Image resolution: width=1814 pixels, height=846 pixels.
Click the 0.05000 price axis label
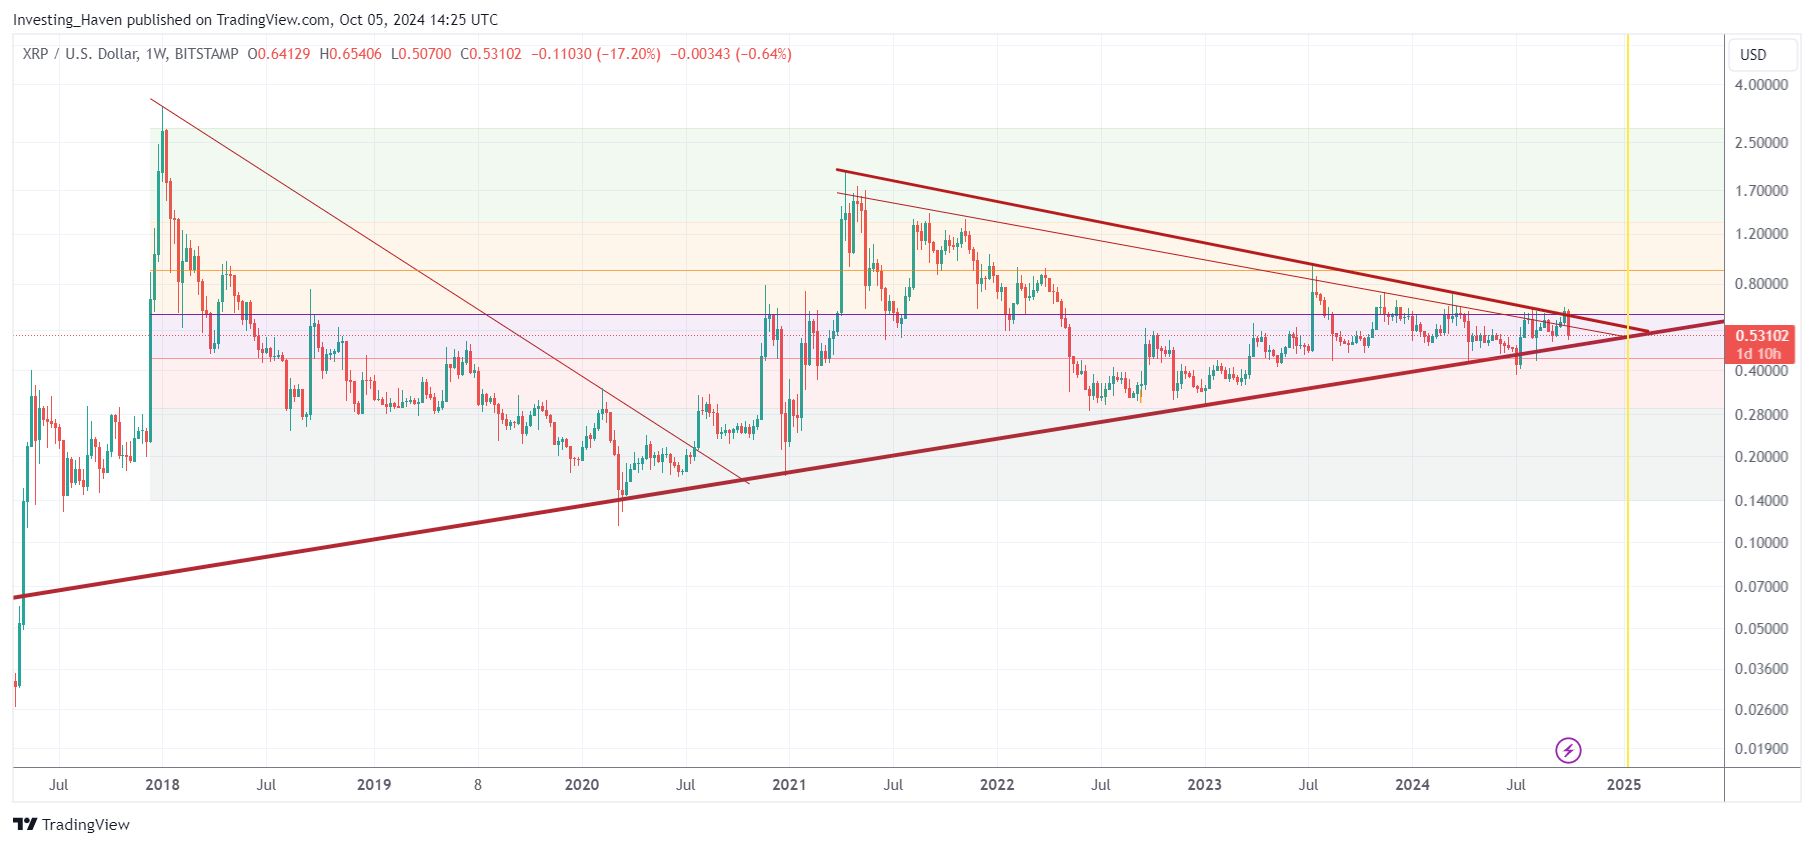1761,629
